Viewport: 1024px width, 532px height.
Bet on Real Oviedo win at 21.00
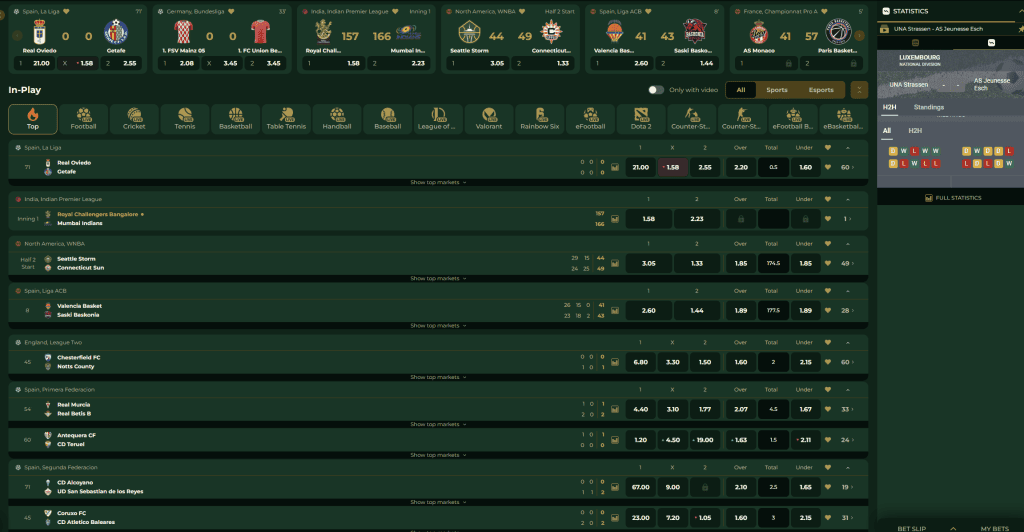coord(641,167)
